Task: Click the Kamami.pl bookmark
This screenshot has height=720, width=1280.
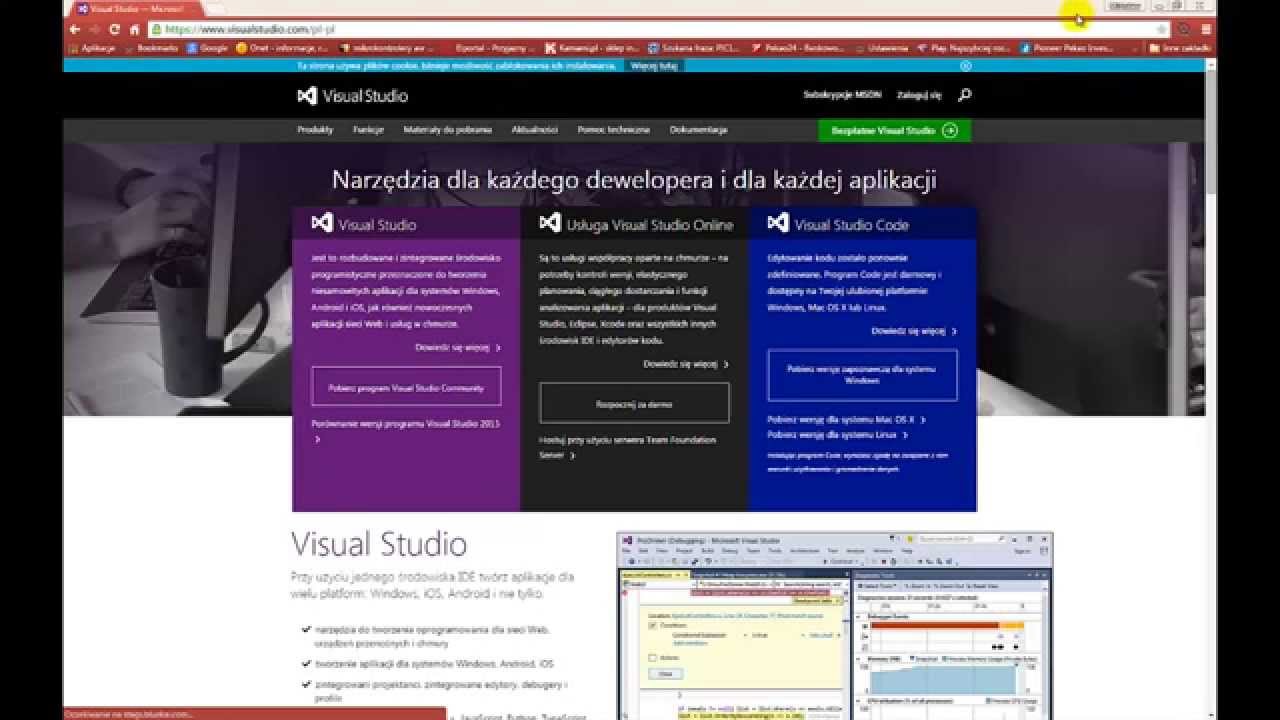Action: (x=594, y=47)
